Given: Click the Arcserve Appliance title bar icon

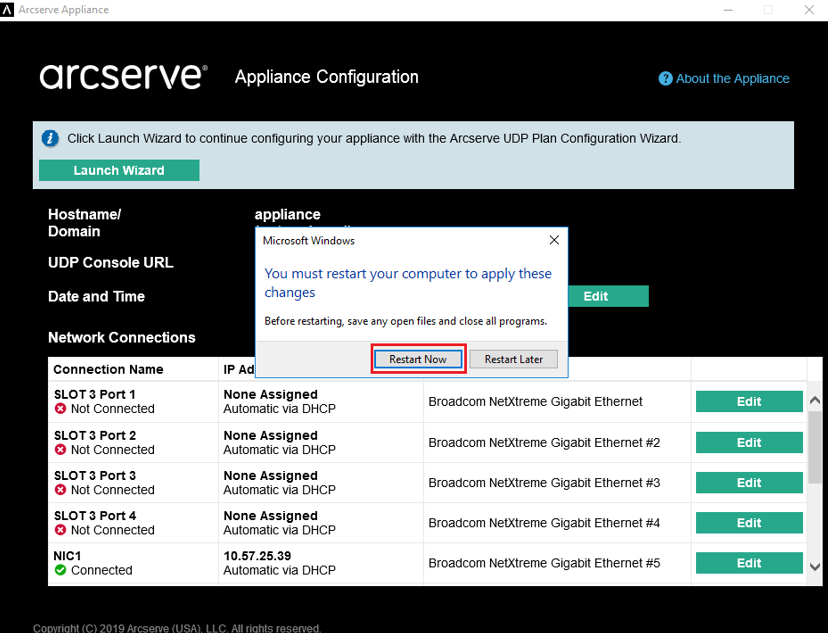Looking at the screenshot, I should pyautogui.click(x=7, y=10).
